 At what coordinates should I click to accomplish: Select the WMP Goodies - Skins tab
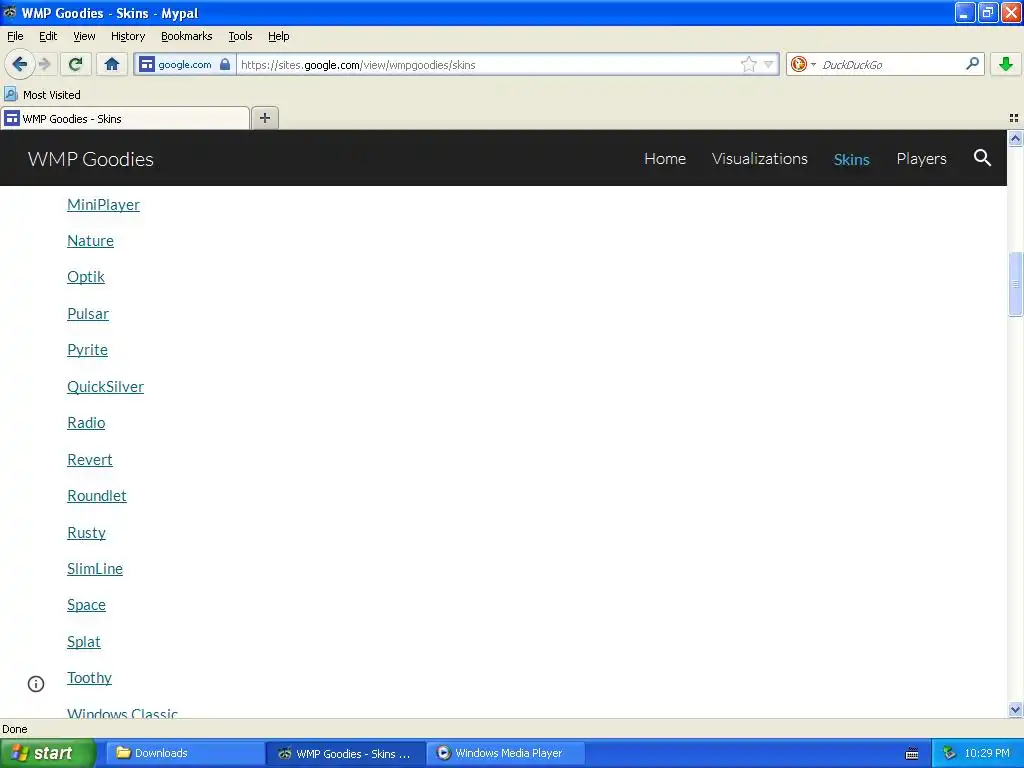125,118
